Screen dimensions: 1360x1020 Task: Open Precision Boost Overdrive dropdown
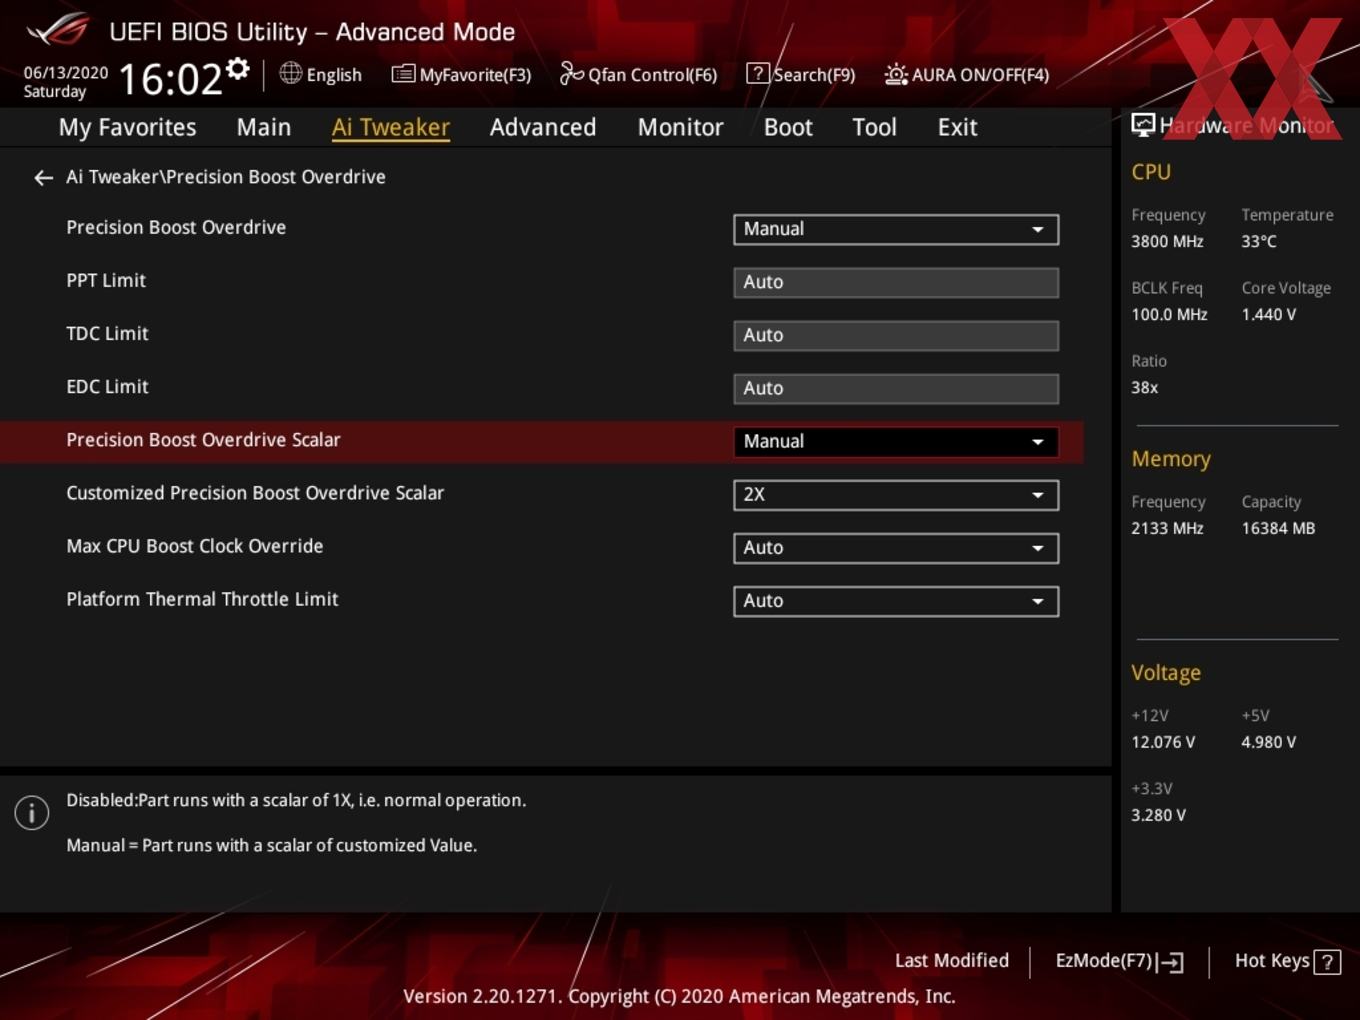(x=896, y=229)
